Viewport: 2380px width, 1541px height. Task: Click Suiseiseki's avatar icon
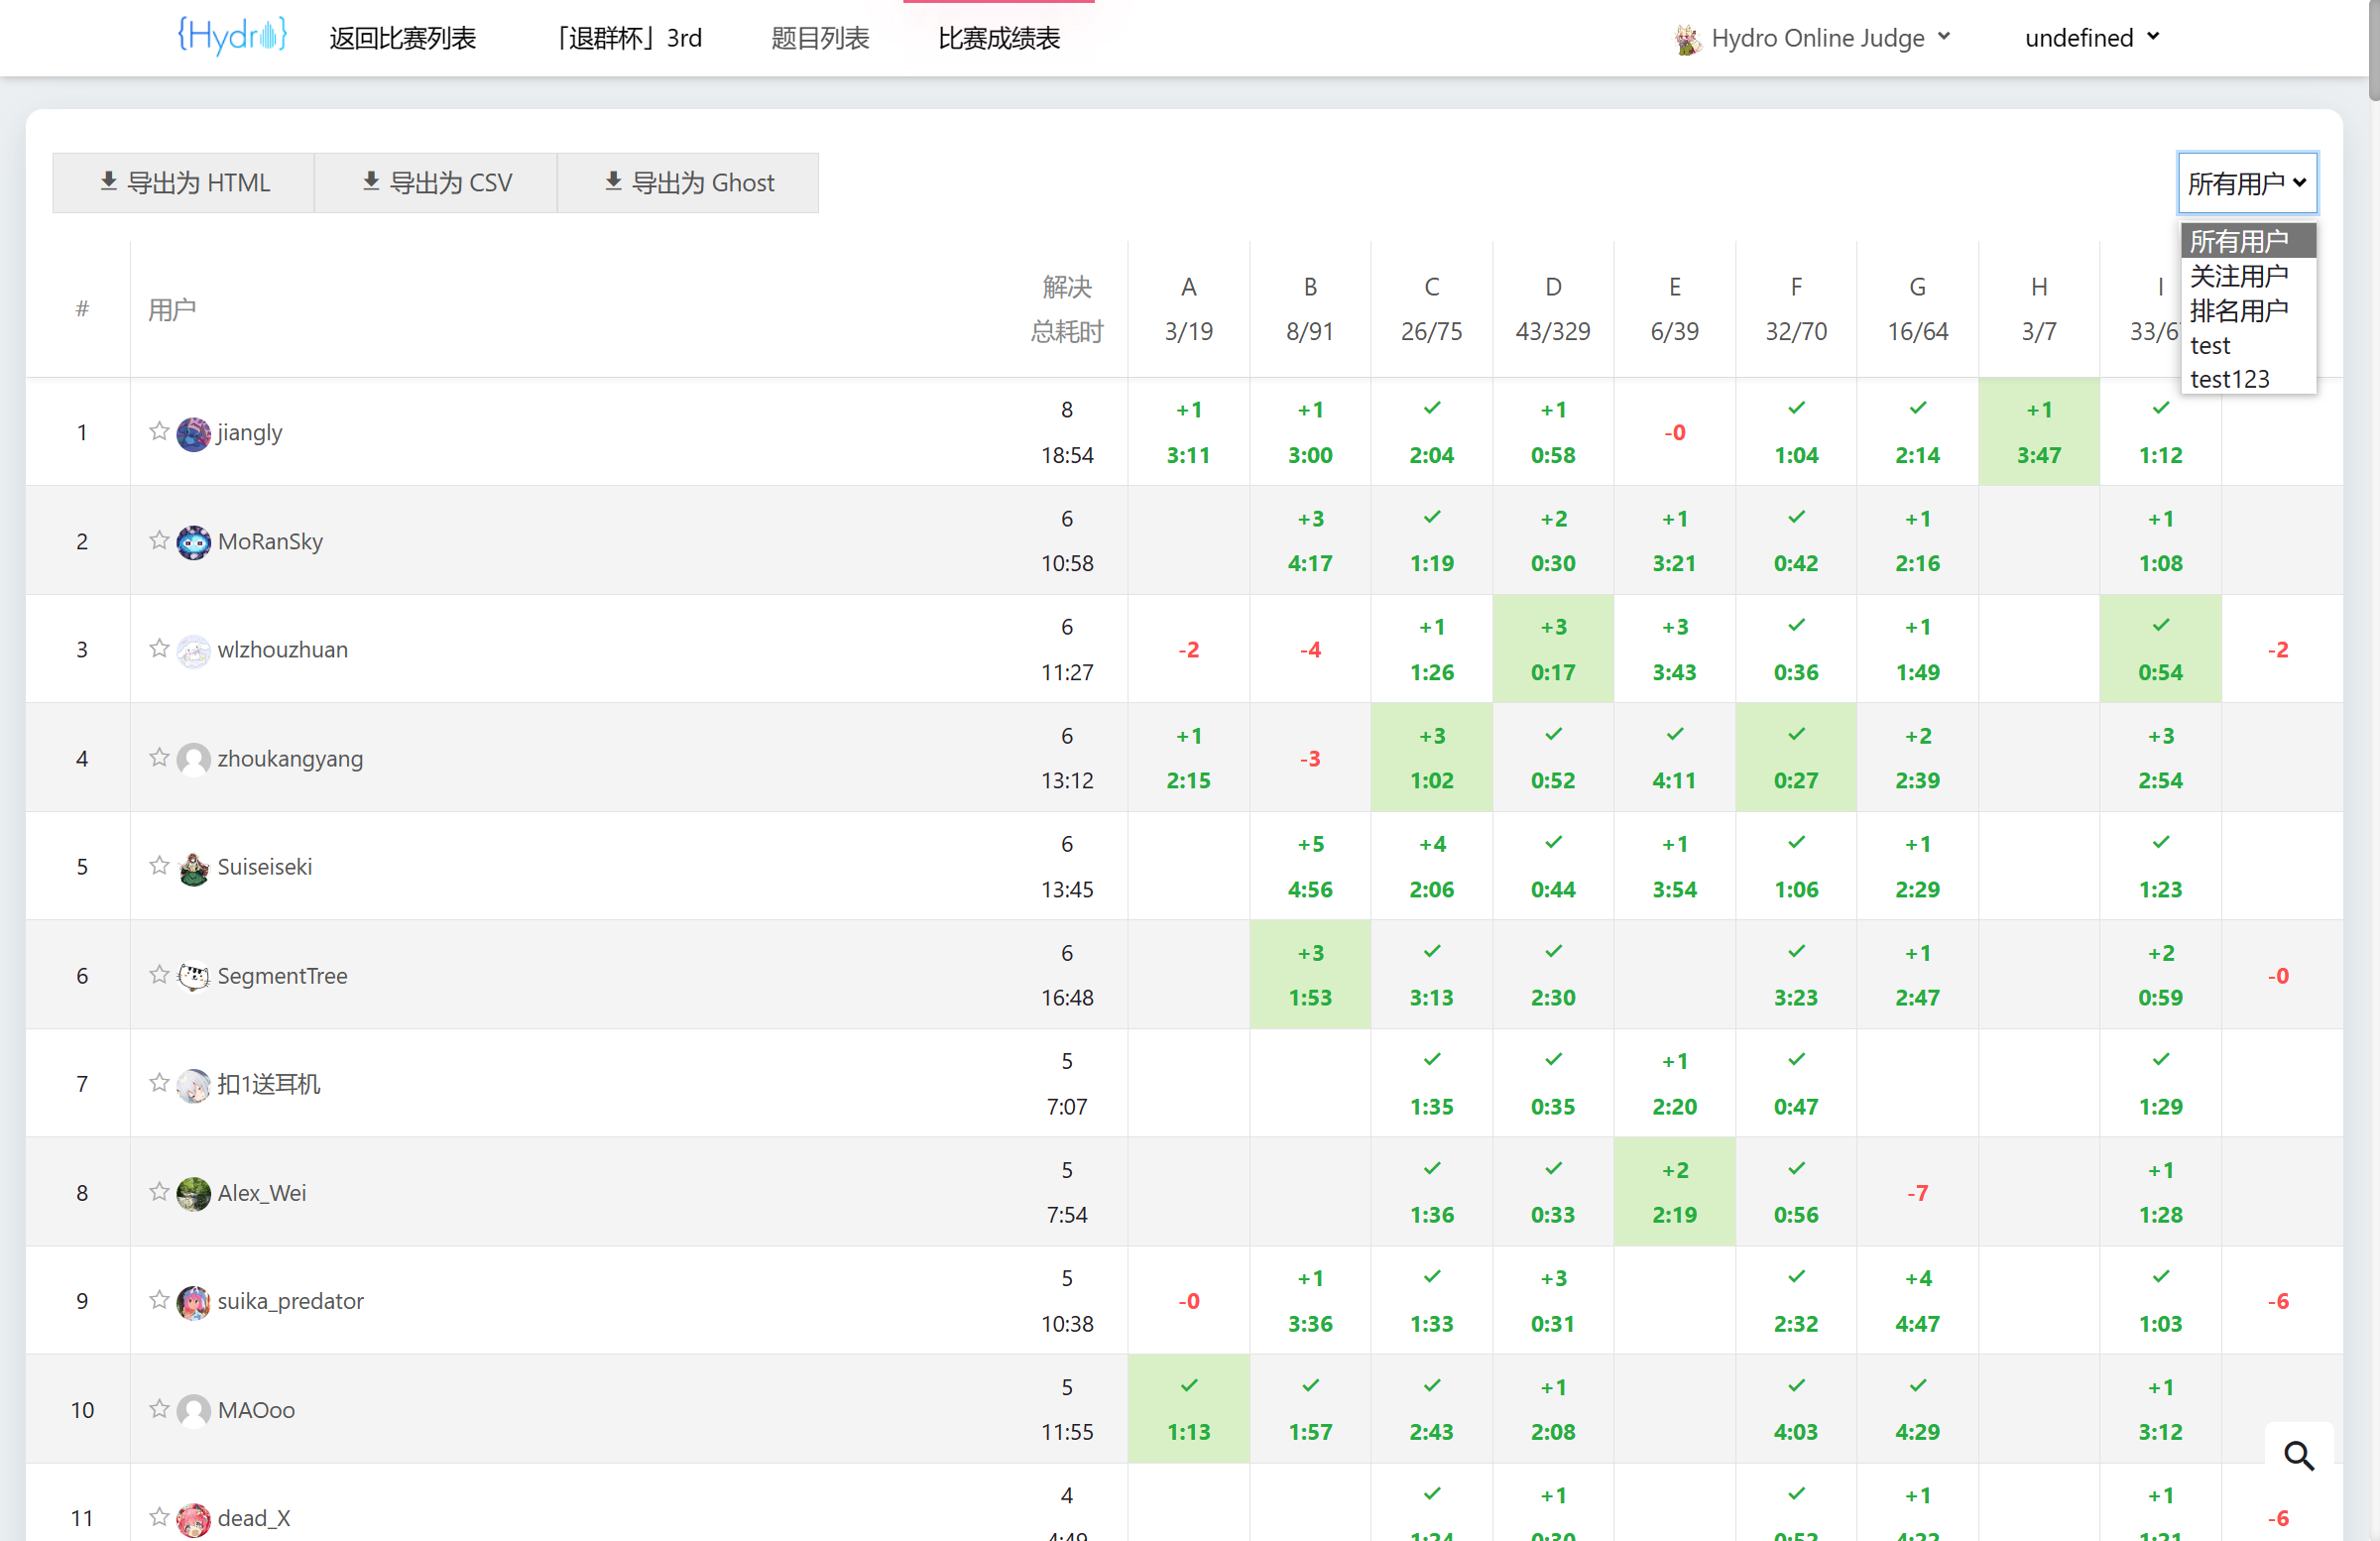pyautogui.click(x=193, y=868)
